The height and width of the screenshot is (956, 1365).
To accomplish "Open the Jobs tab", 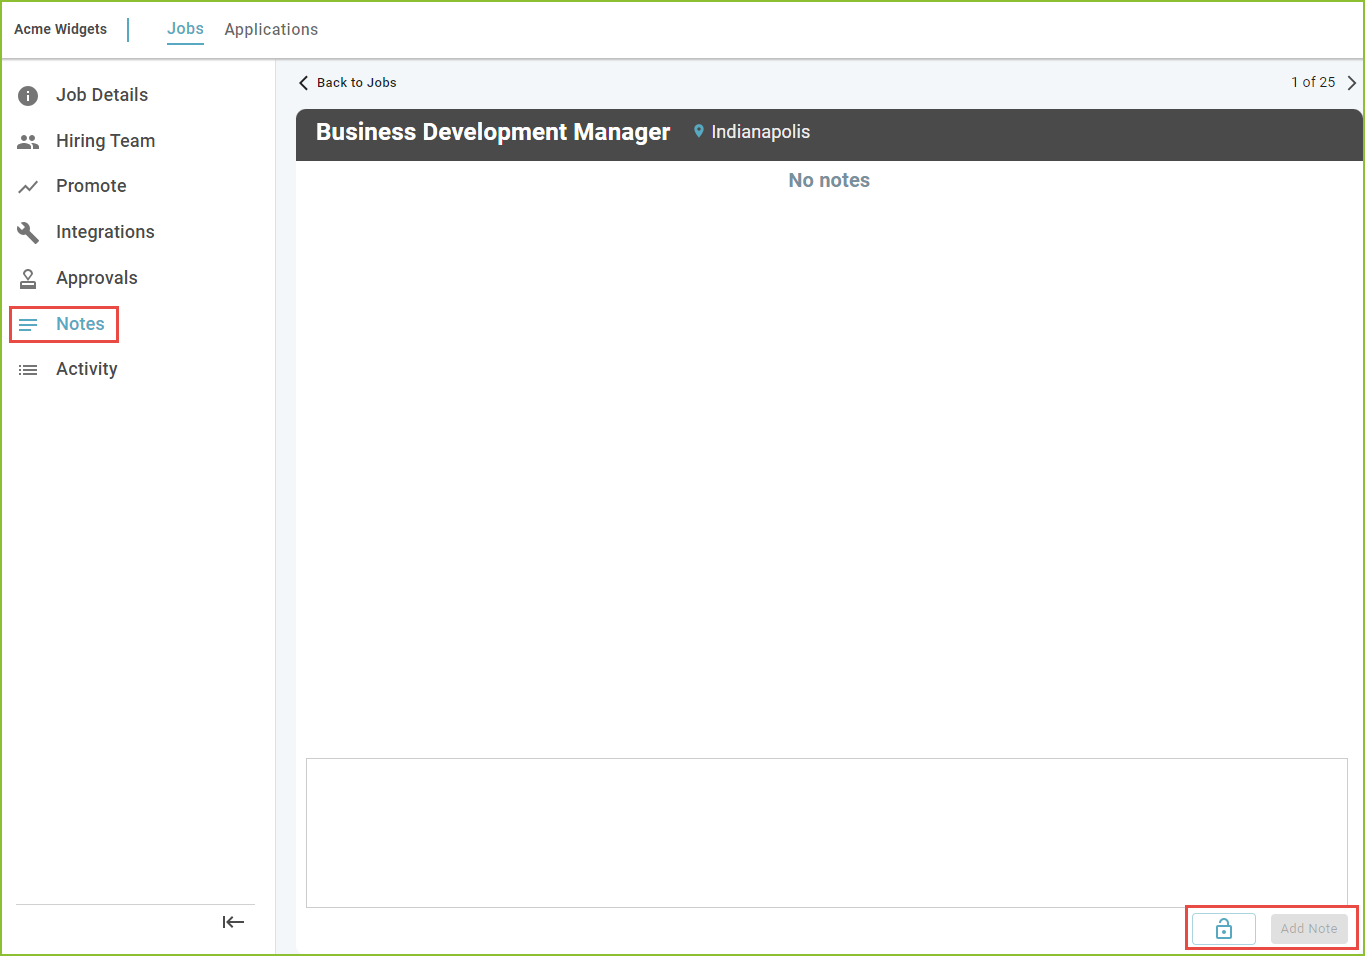I will 185,29.
